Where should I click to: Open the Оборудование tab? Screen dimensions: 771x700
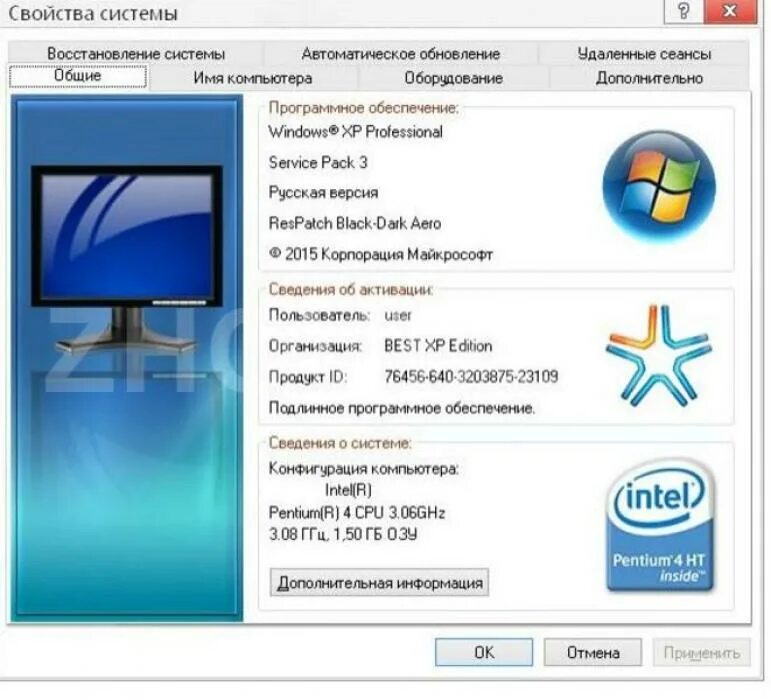[453, 78]
